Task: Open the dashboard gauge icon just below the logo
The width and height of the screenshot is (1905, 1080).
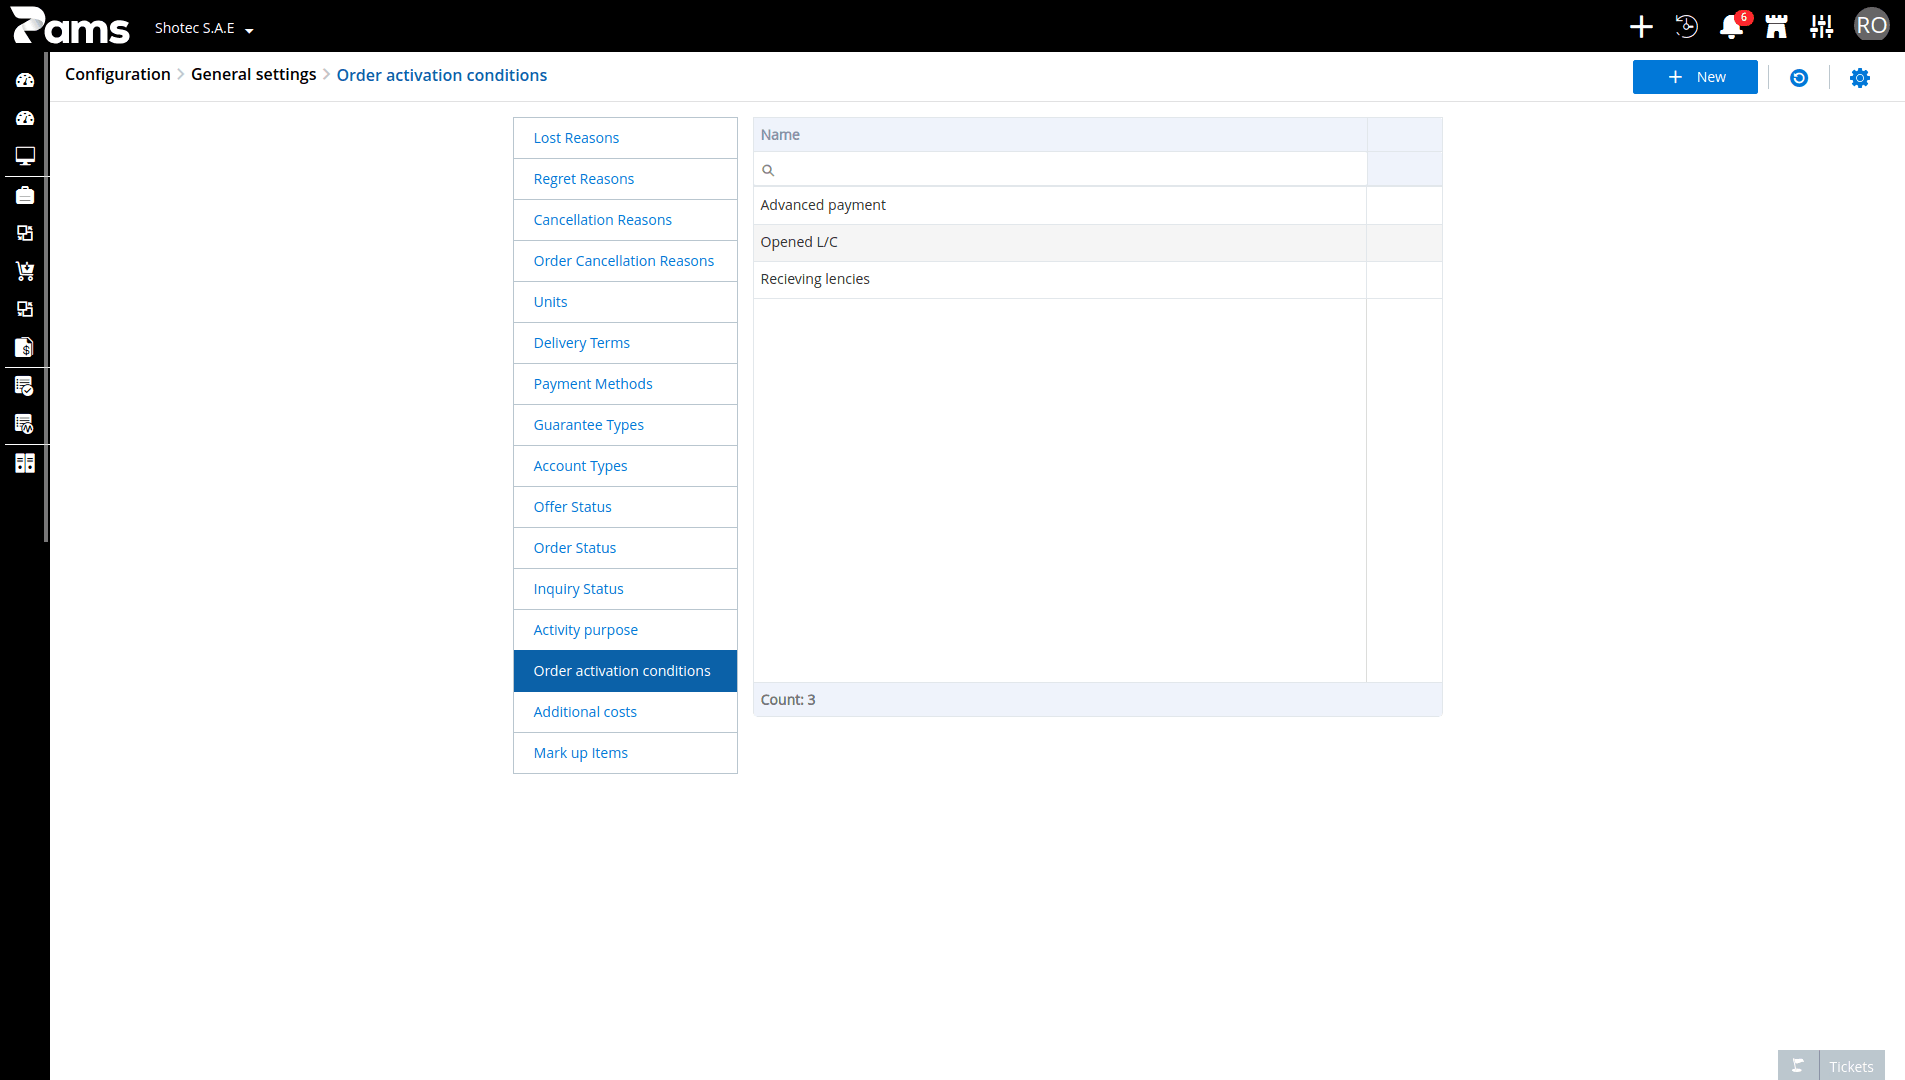Action: tap(25, 80)
